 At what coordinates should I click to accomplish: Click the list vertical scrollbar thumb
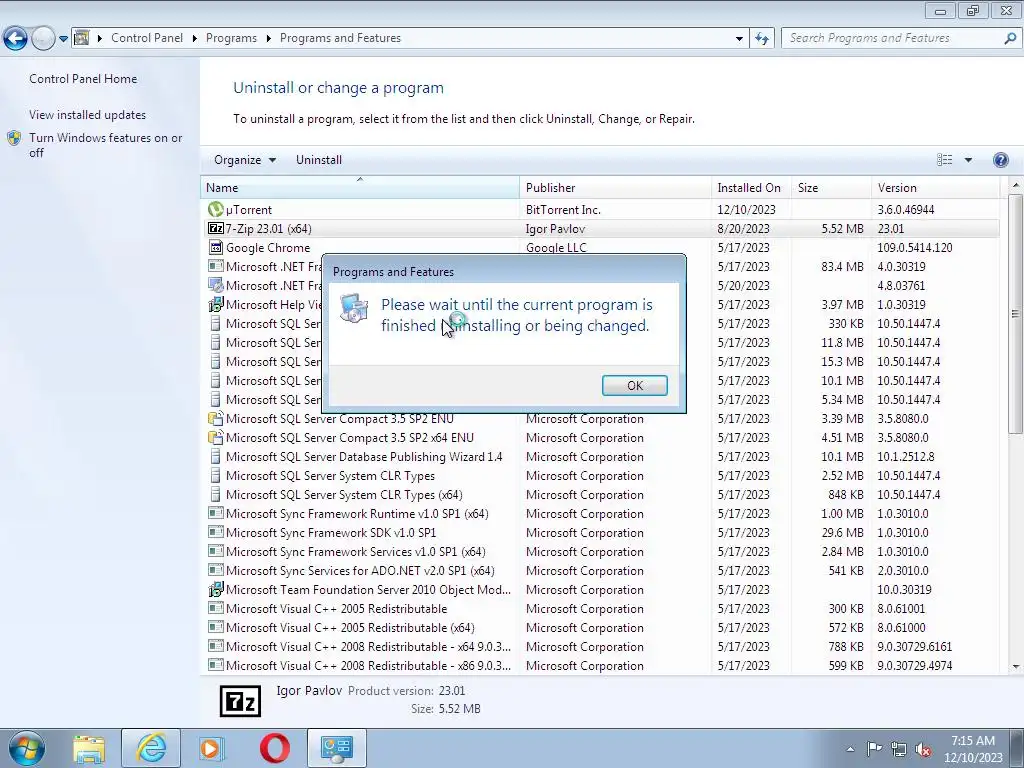(x=1015, y=313)
